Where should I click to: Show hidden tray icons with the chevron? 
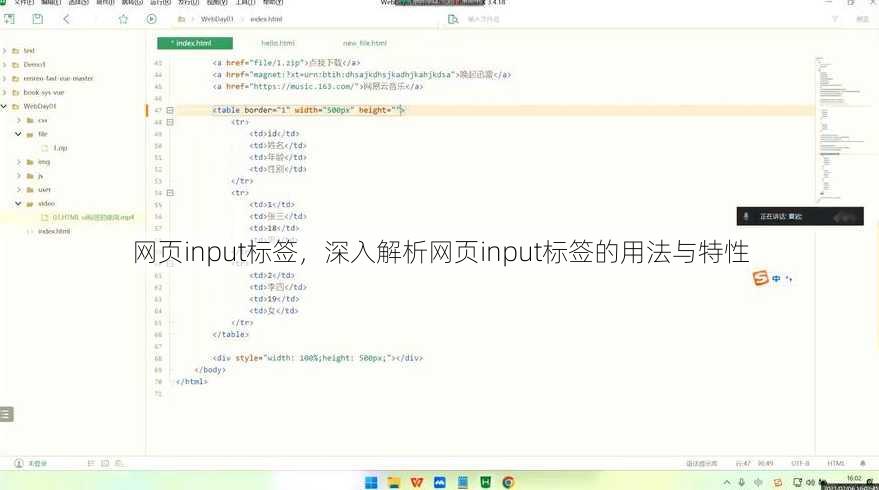pos(727,482)
